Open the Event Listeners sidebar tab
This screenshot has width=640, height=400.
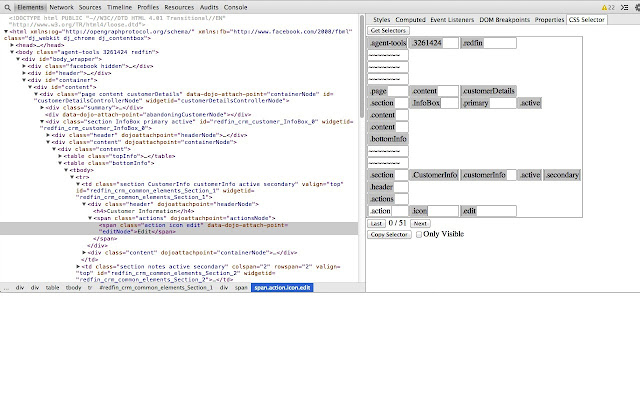click(x=452, y=20)
